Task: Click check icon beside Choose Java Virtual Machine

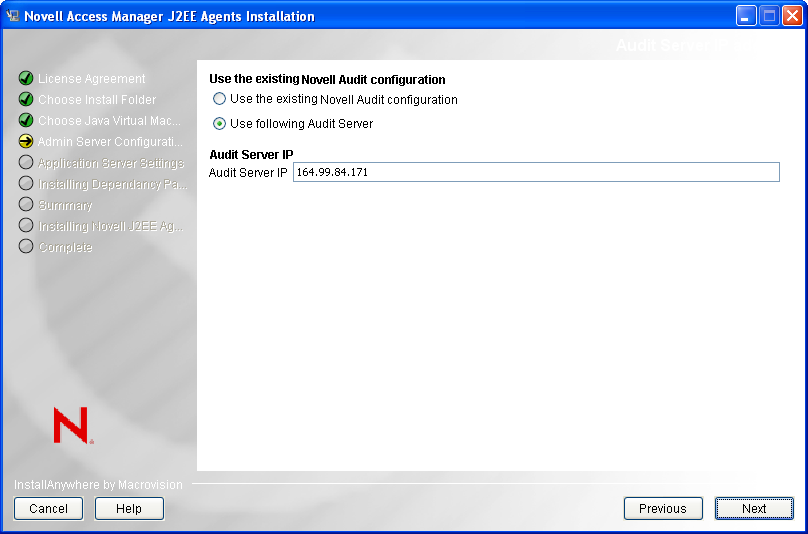Action: (26, 120)
